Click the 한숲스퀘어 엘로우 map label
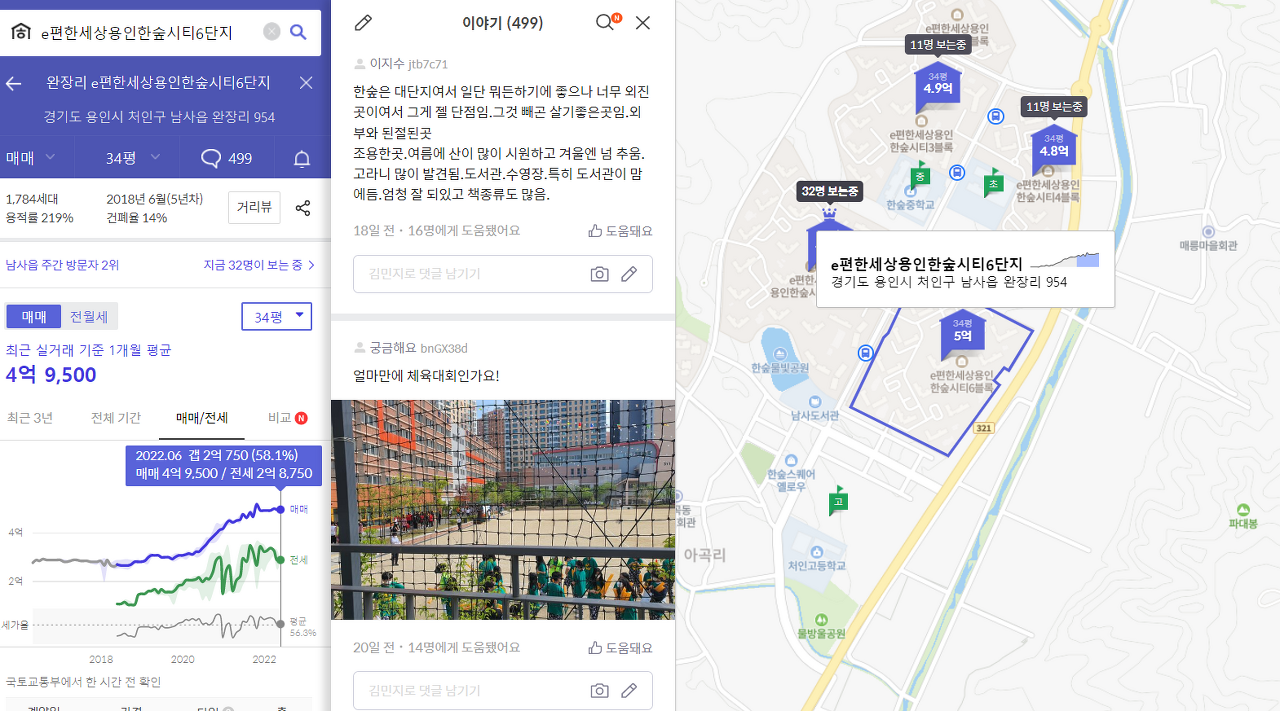The width and height of the screenshot is (1280, 711). (x=792, y=480)
